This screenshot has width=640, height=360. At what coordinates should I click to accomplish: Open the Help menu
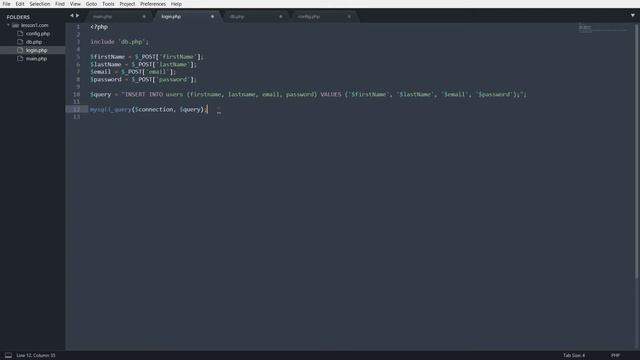coord(176,4)
